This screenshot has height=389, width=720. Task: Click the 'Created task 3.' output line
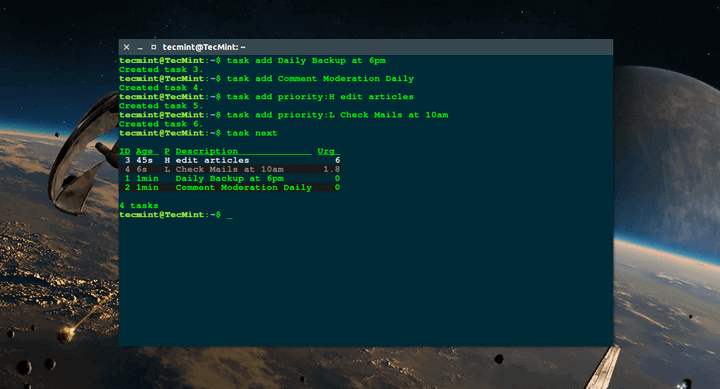pos(161,70)
